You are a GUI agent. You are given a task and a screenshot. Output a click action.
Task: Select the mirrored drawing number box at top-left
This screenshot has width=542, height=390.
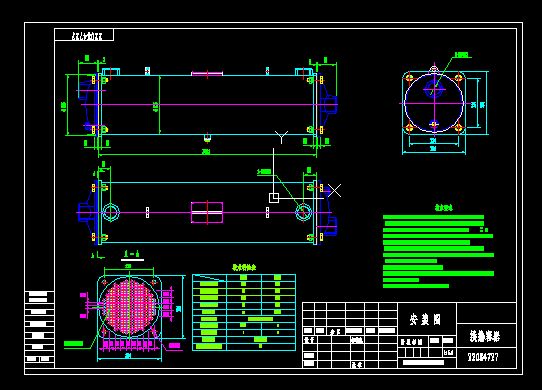(x=84, y=35)
